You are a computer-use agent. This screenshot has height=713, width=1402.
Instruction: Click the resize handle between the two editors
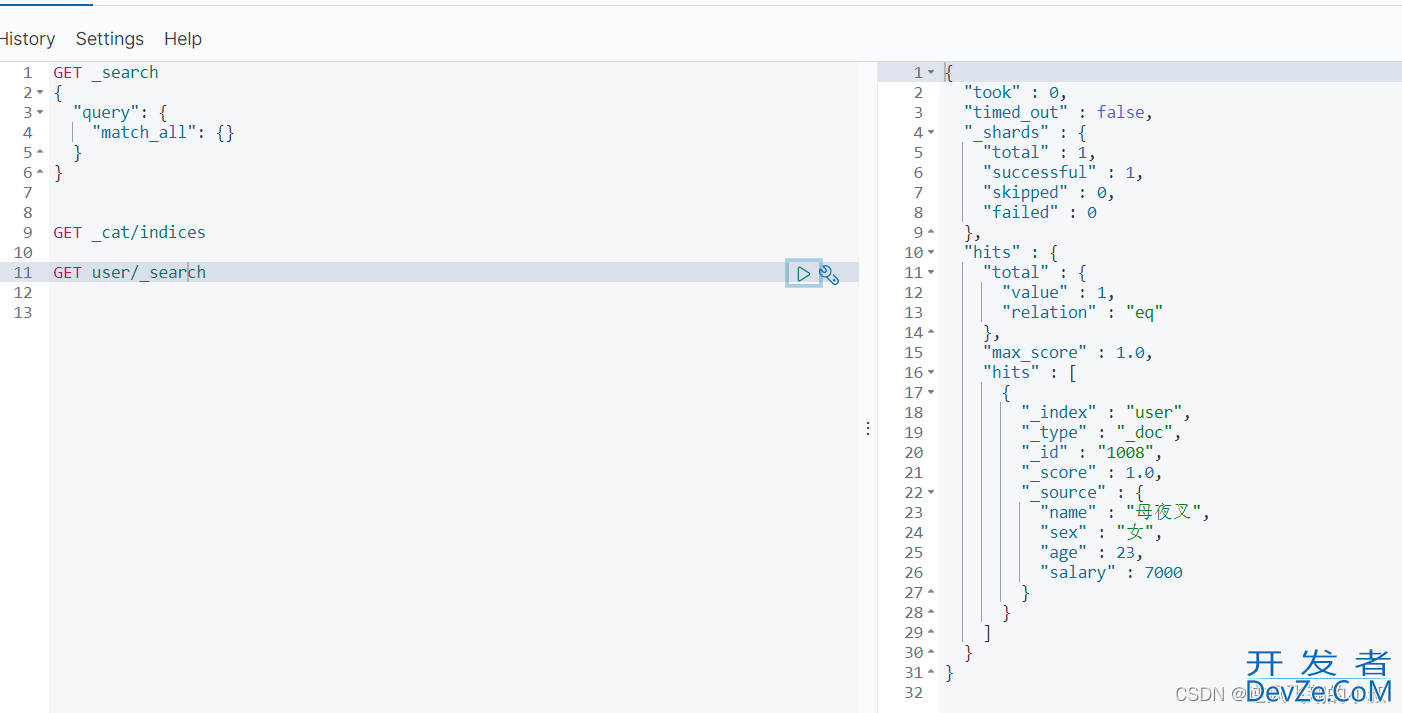coord(868,428)
